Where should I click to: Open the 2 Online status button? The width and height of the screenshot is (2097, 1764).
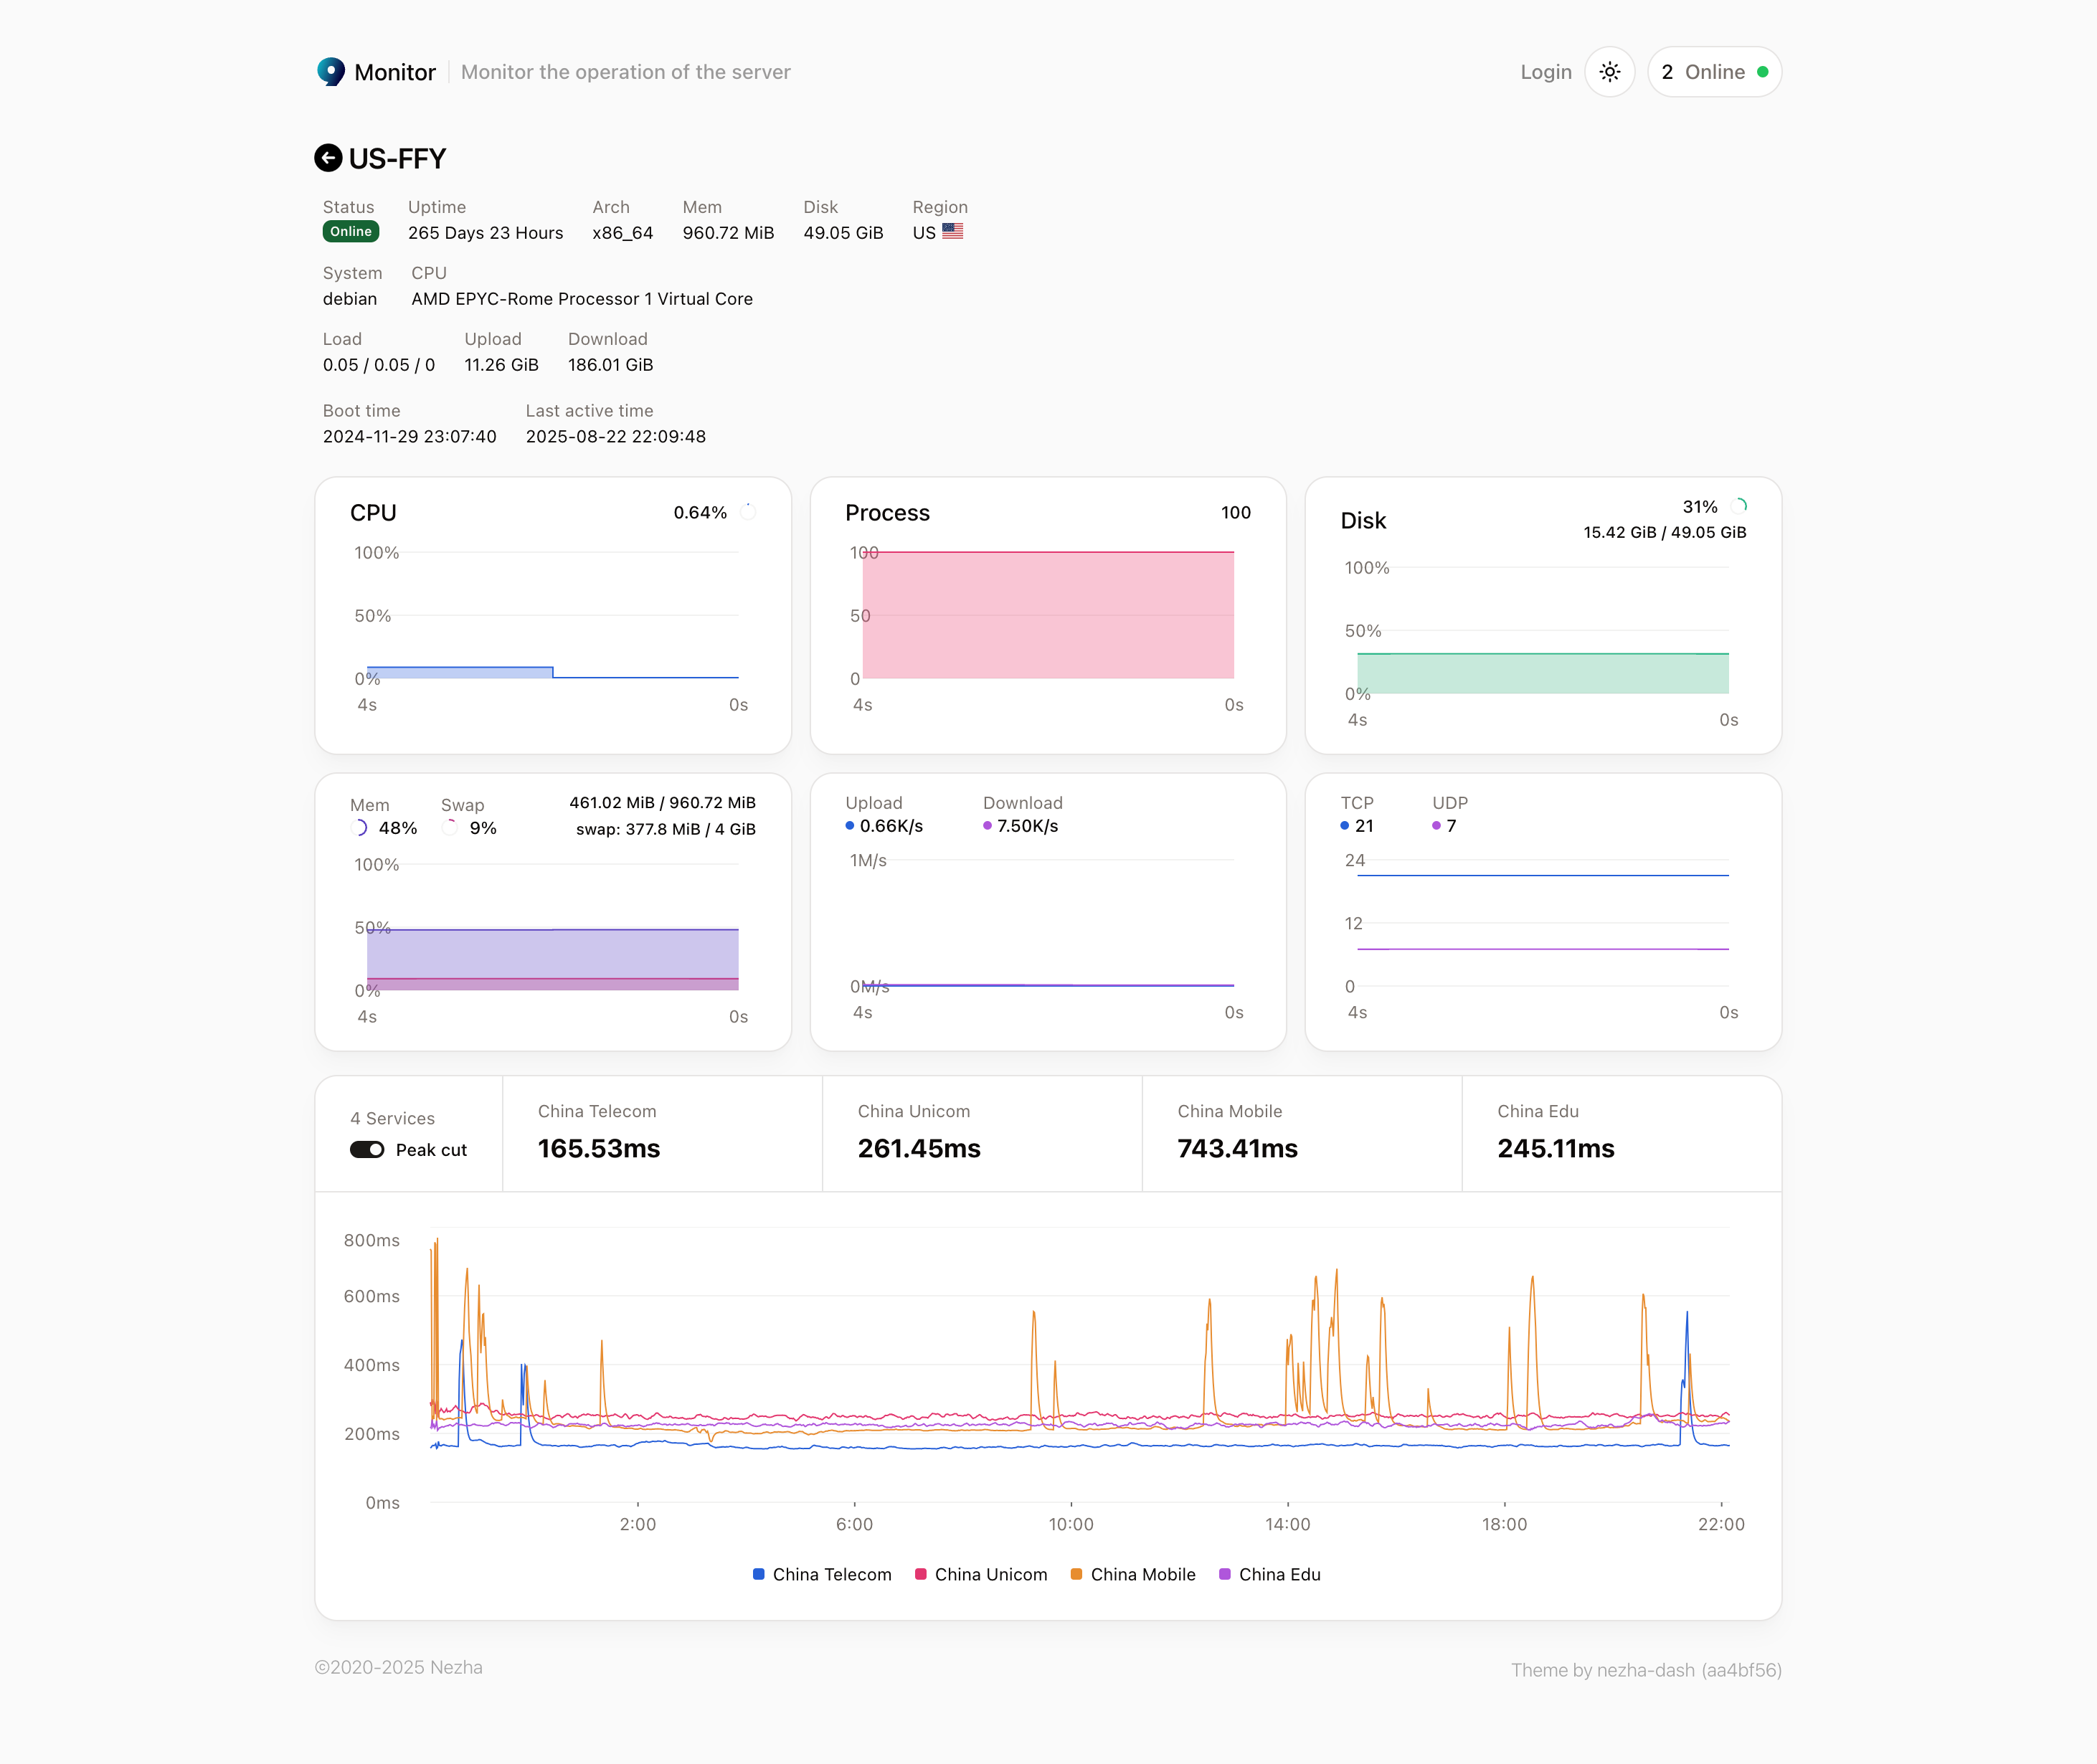(x=1713, y=72)
